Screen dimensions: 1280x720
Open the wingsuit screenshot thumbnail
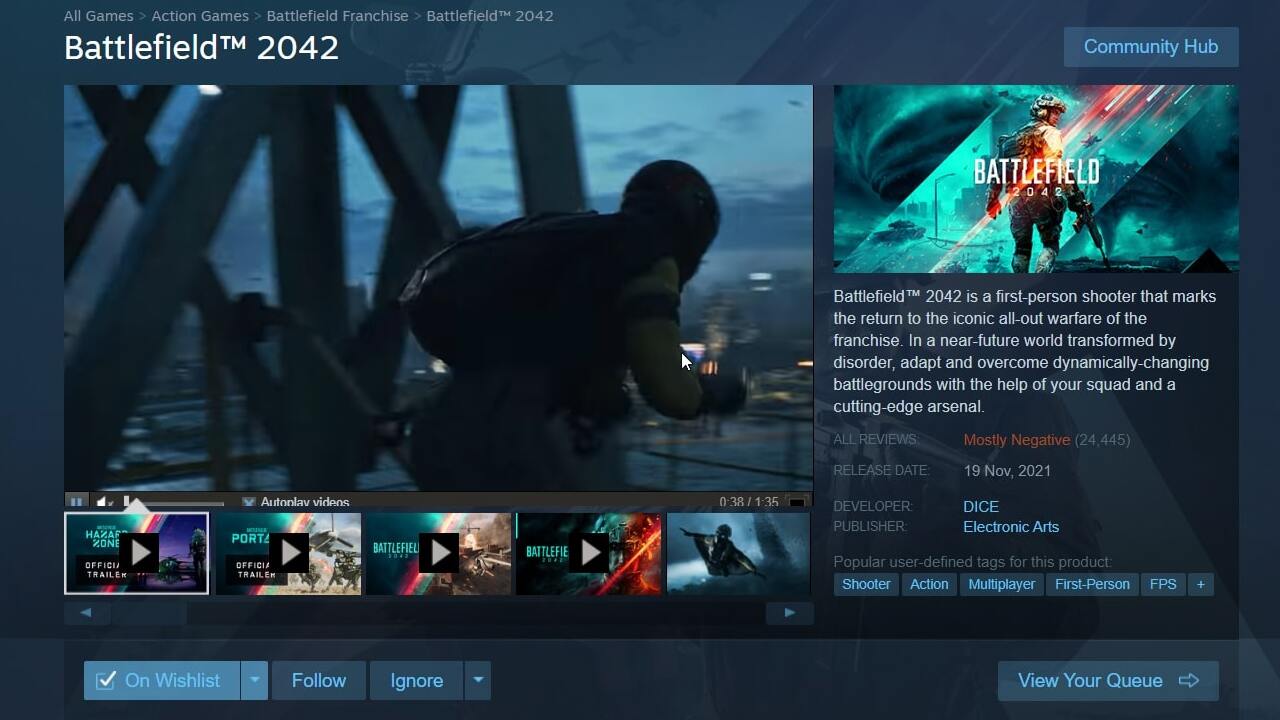click(x=739, y=553)
